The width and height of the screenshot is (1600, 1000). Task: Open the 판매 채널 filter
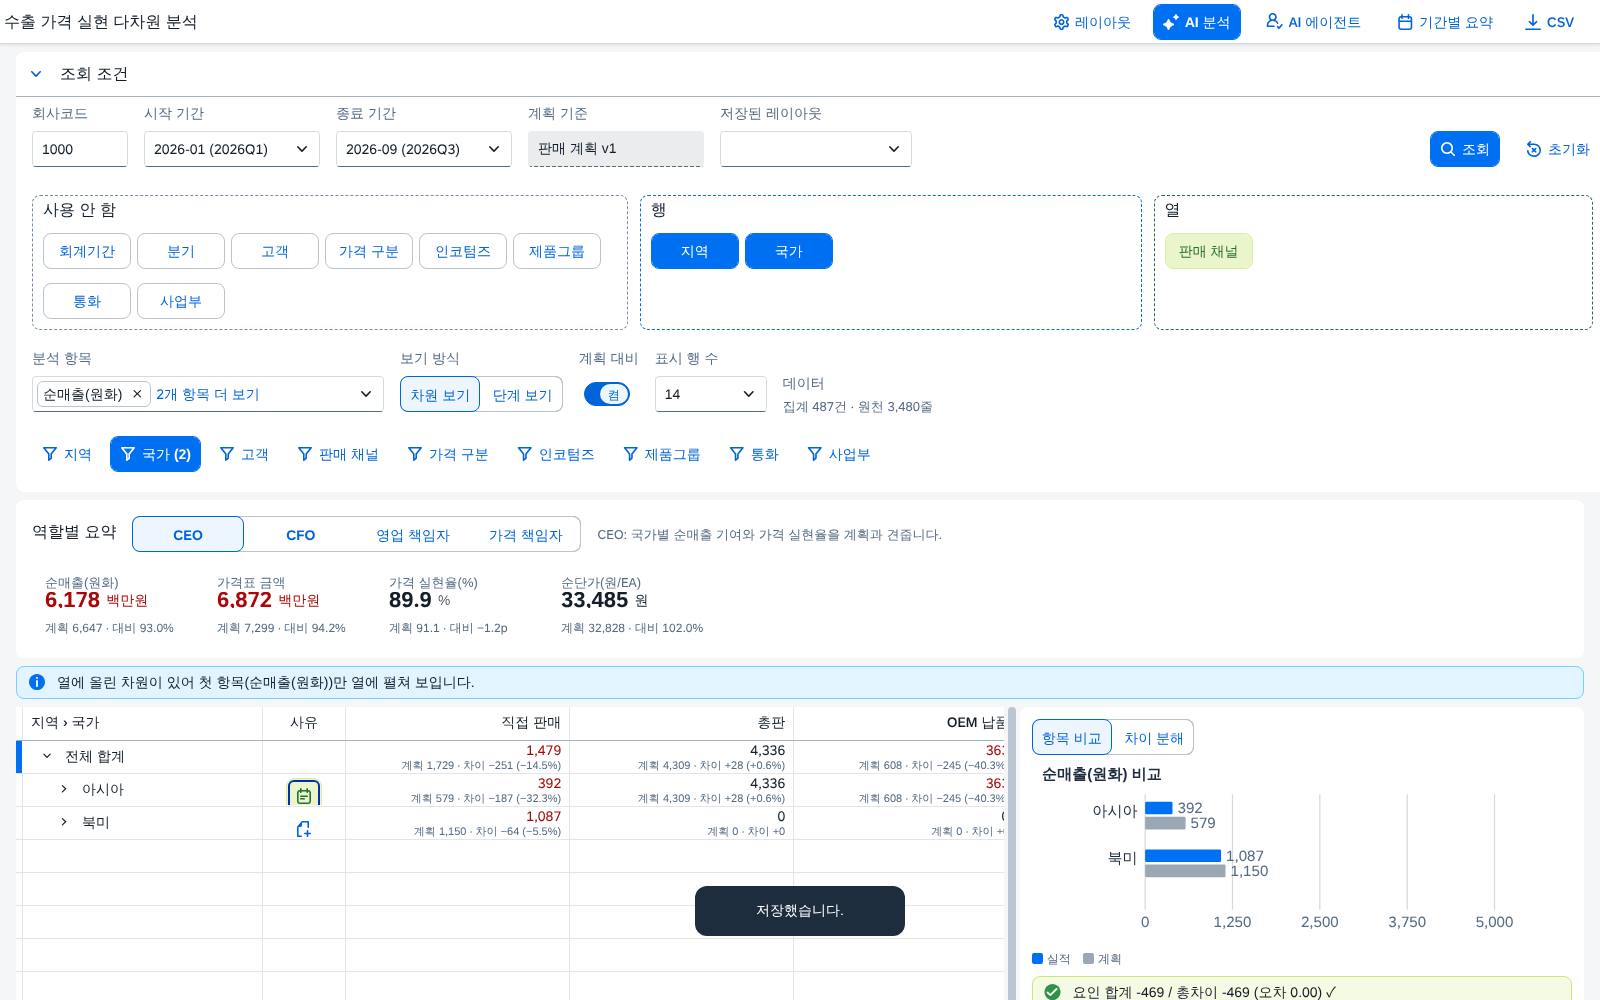[338, 454]
